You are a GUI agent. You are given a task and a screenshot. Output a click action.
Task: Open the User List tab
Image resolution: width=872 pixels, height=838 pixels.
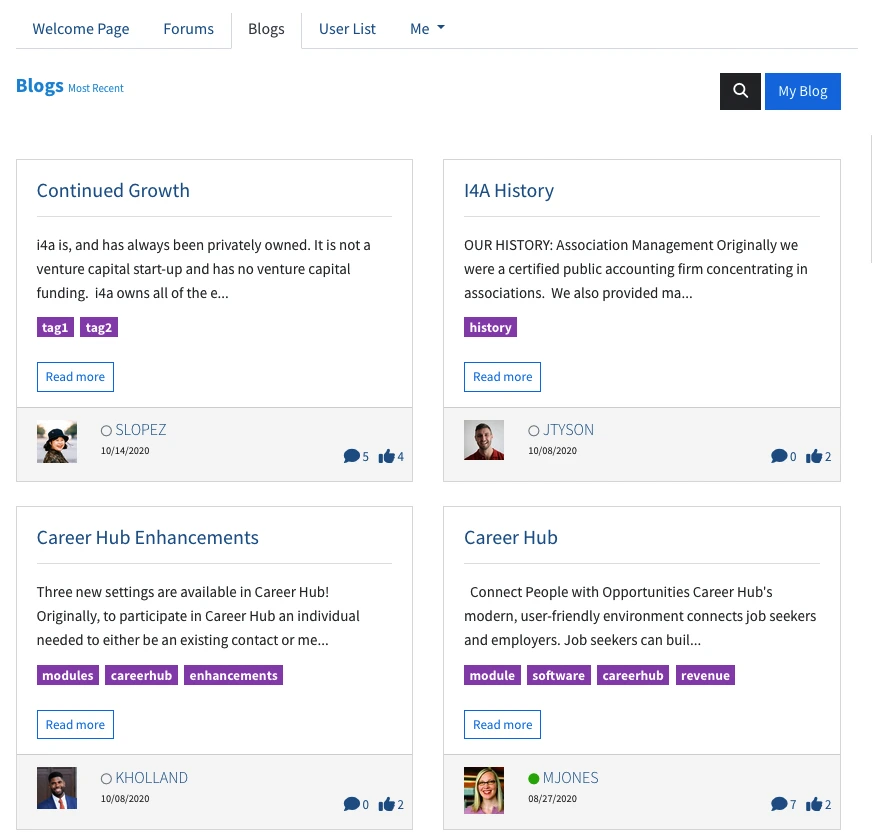pos(347,29)
